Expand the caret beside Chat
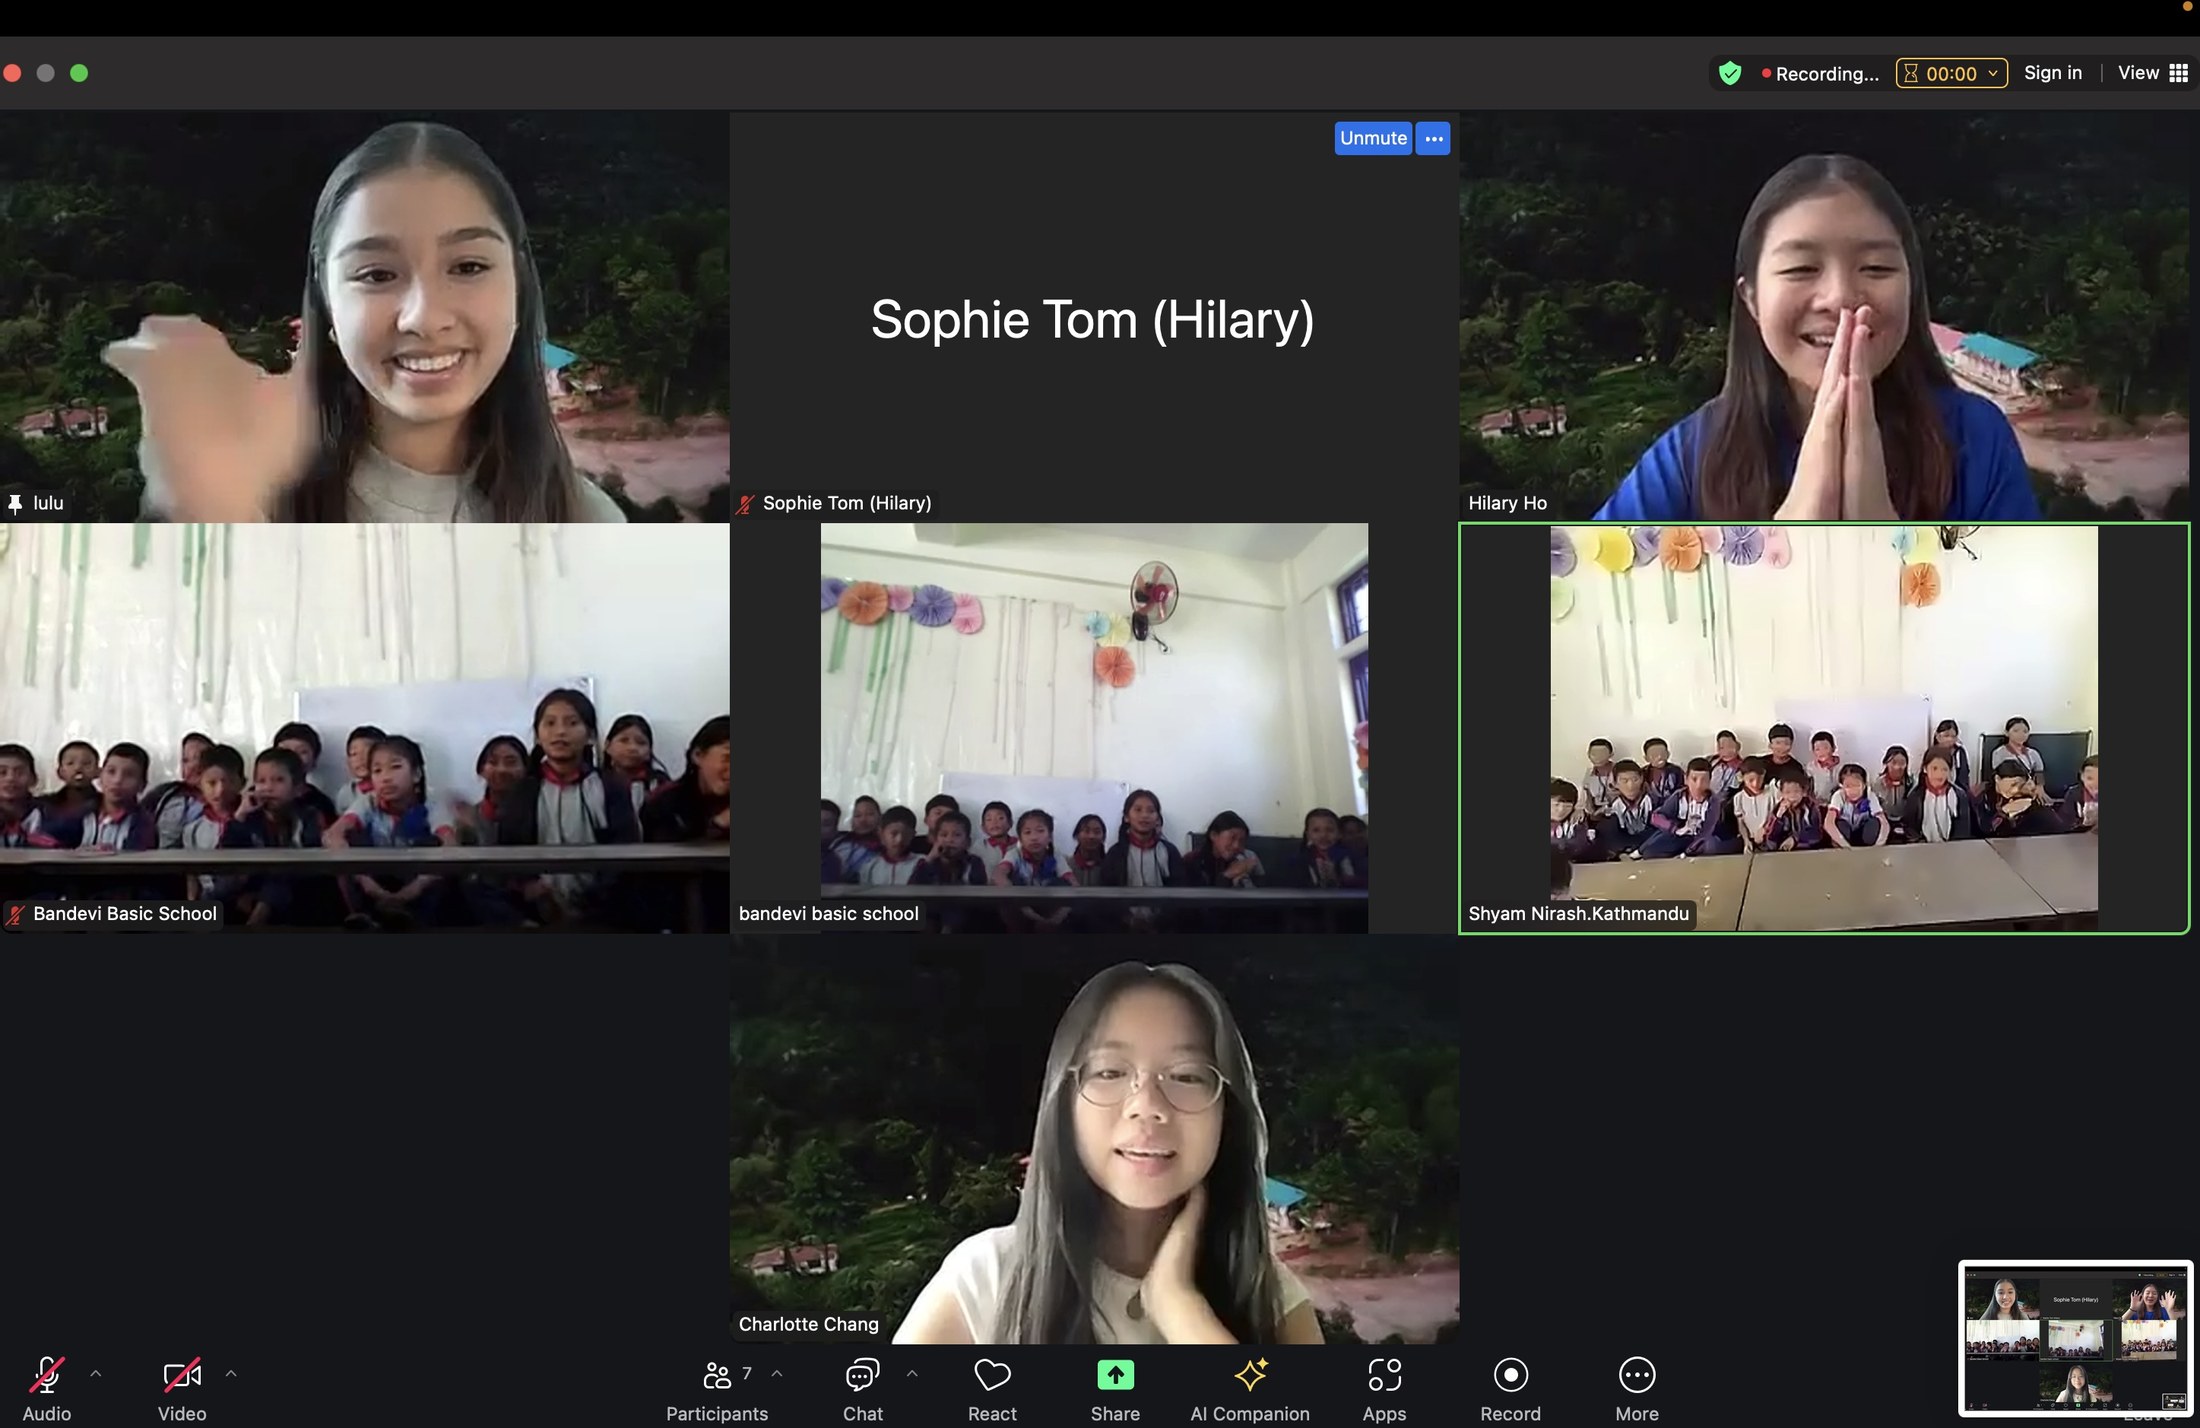 pyautogui.click(x=912, y=1374)
